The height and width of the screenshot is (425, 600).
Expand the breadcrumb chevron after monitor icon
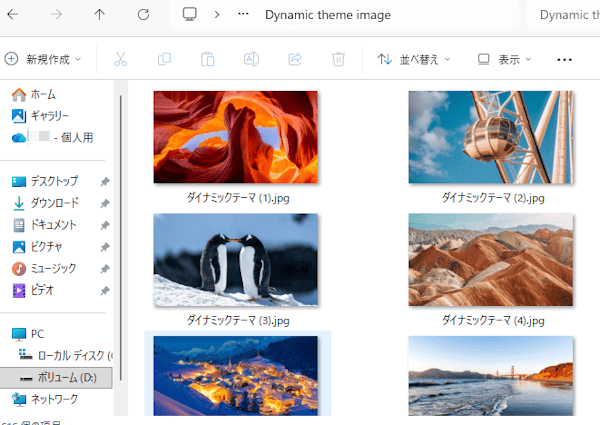point(217,15)
